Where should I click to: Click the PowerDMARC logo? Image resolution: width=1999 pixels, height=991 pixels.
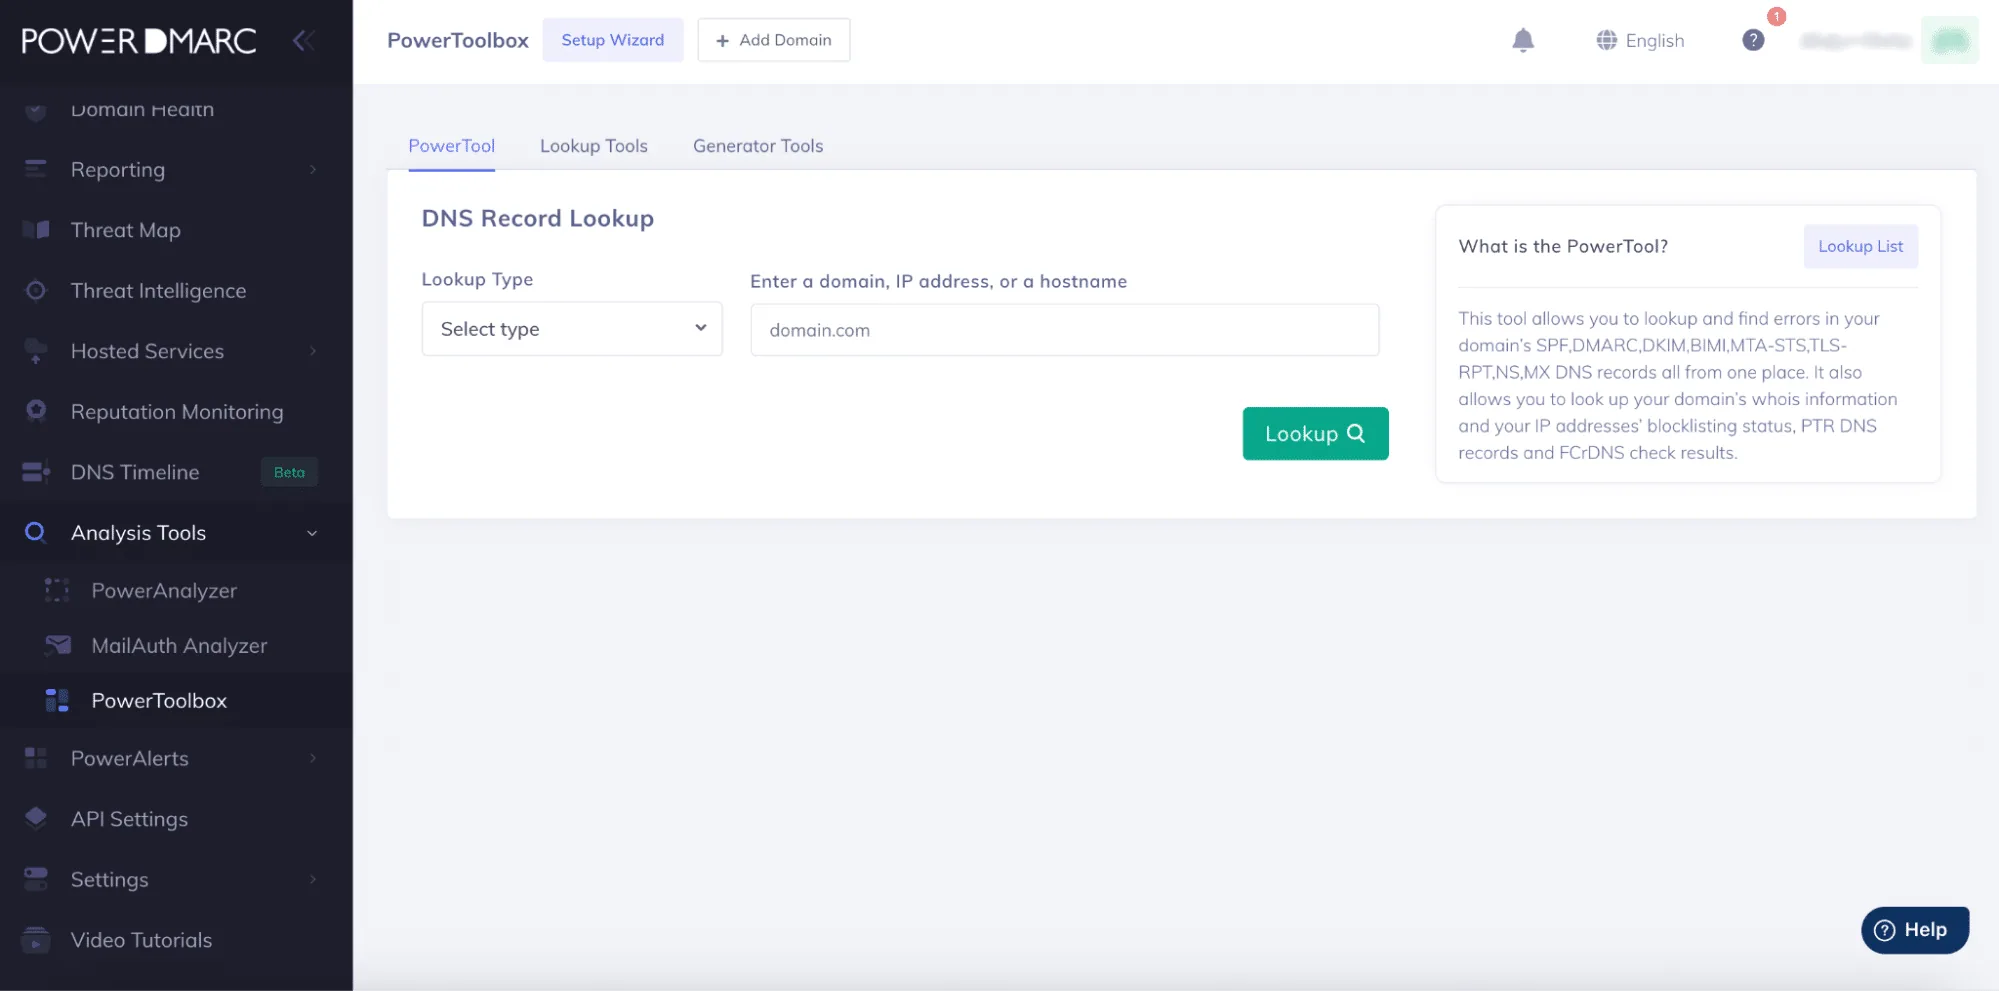coord(139,40)
